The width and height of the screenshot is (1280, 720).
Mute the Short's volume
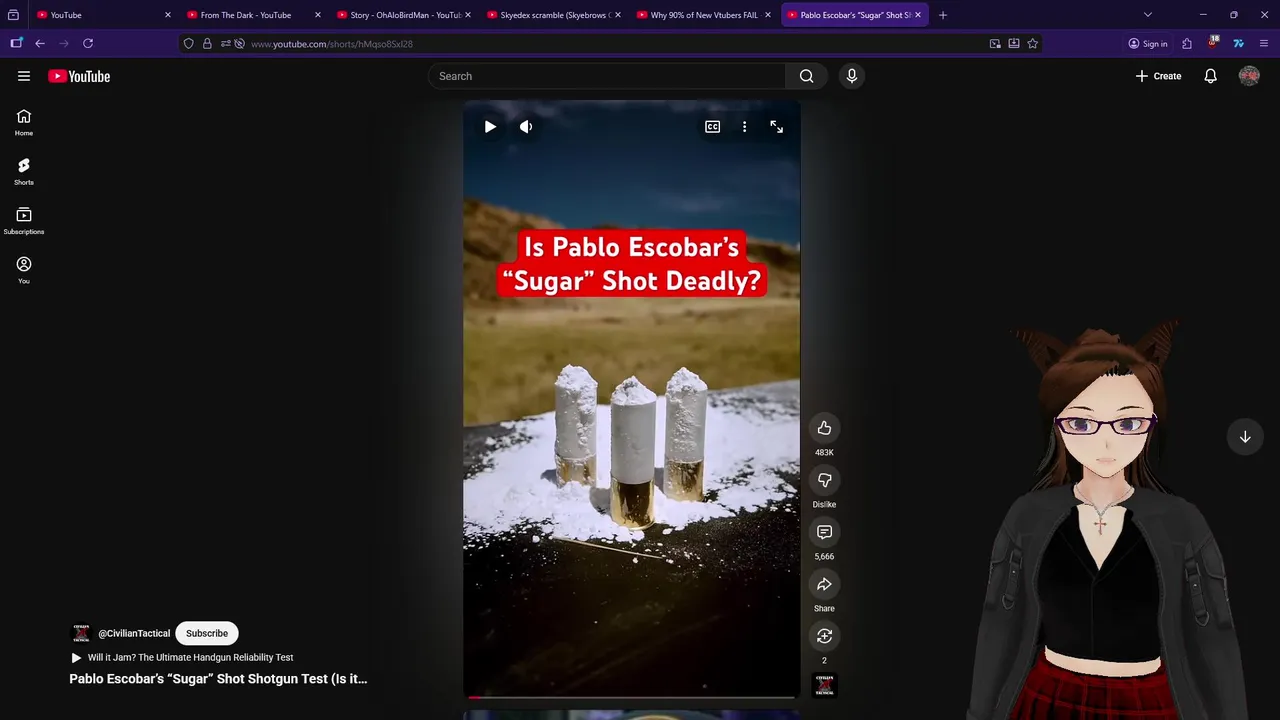click(x=526, y=127)
